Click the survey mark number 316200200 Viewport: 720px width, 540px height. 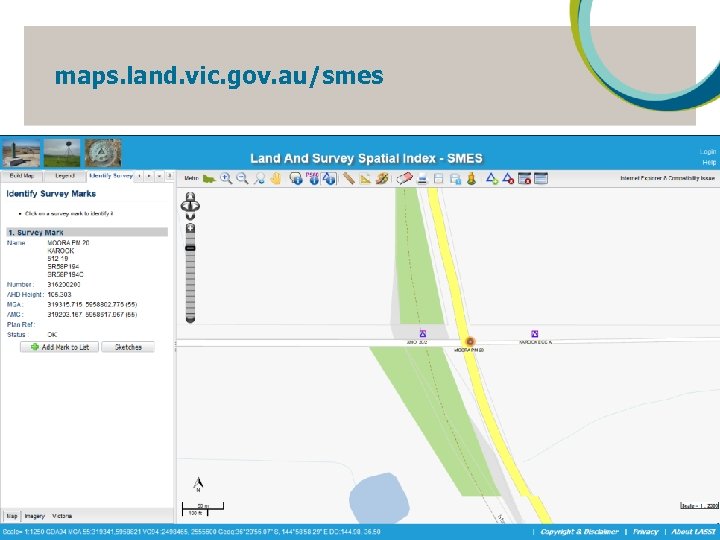click(64, 285)
